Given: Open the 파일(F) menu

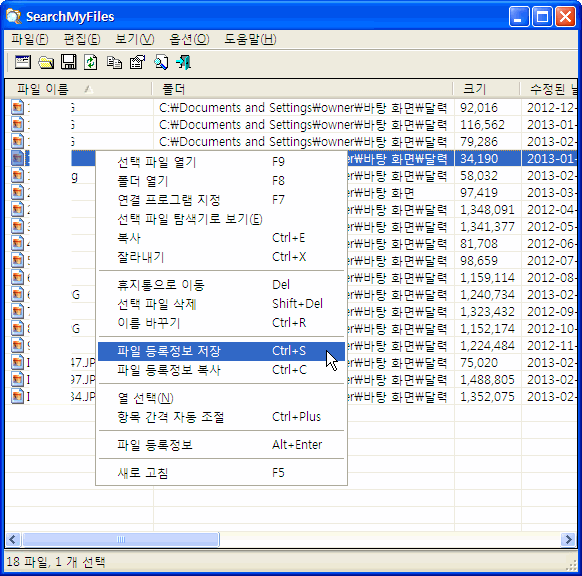Looking at the screenshot, I should click(x=30, y=39).
